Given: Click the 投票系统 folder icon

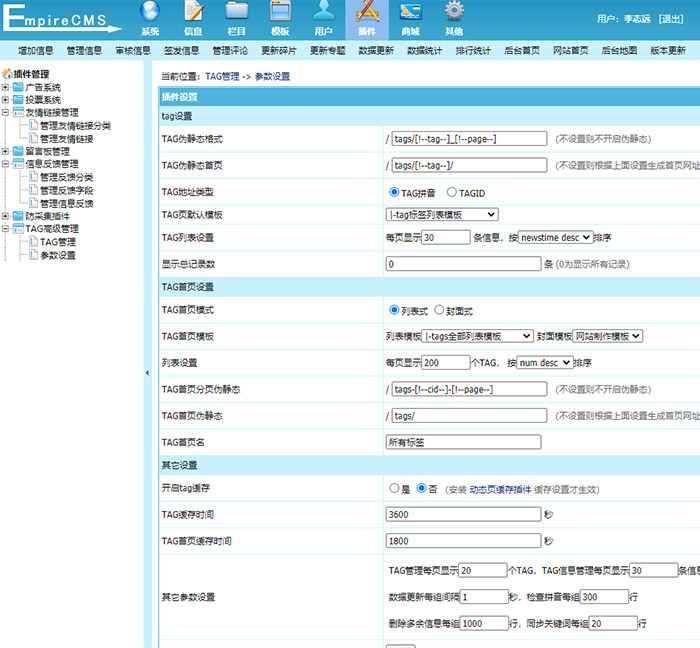Looking at the screenshot, I should pyautogui.click(x=18, y=100).
